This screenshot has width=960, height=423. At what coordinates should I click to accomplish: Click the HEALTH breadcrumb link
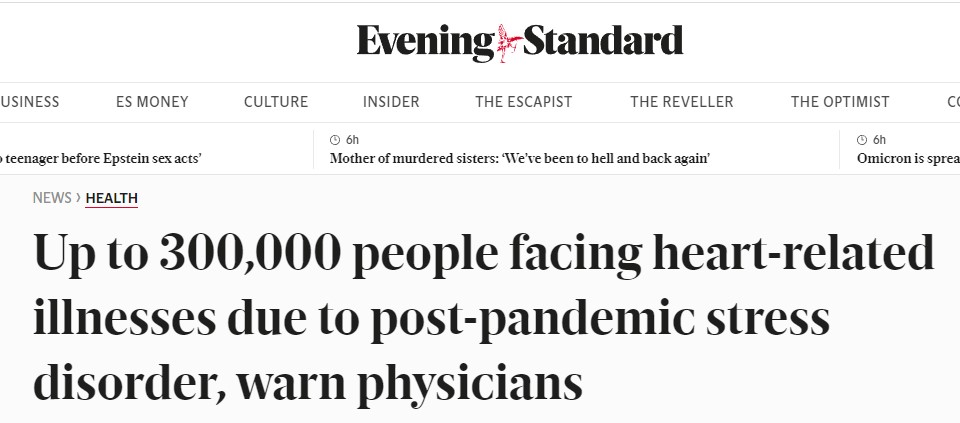[x=111, y=198]
